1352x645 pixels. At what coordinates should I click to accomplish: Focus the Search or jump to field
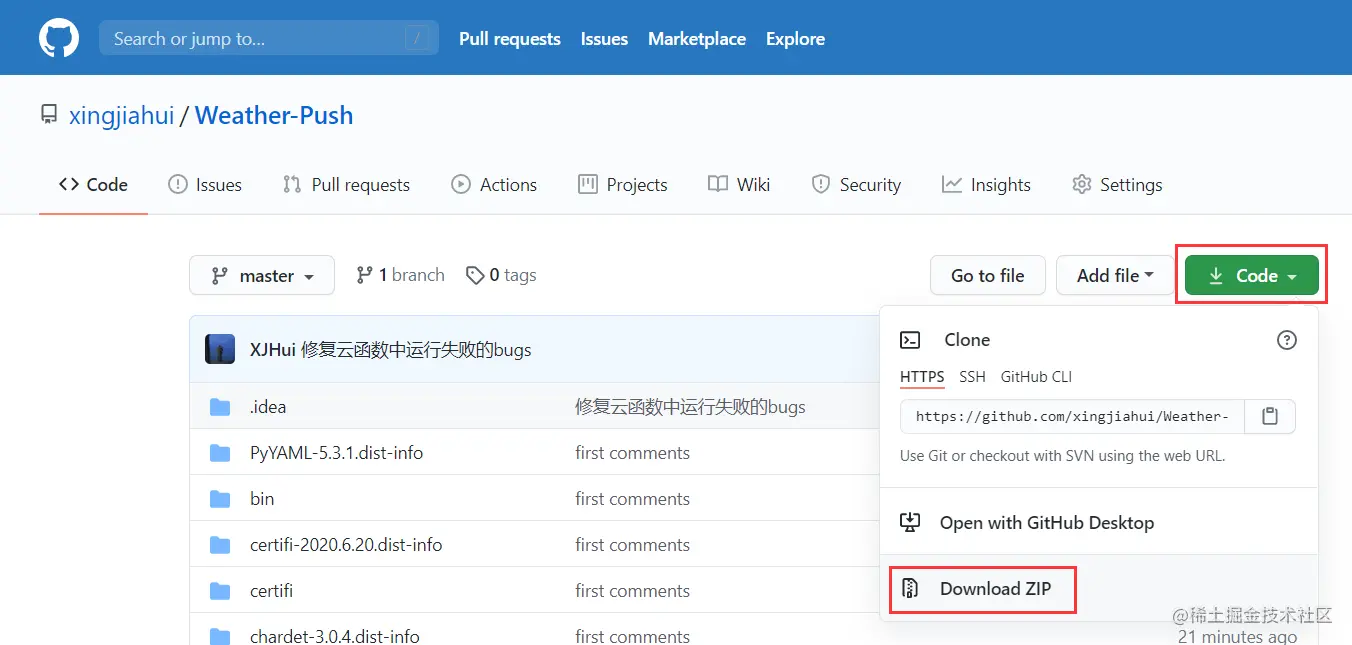pos(269,39)
